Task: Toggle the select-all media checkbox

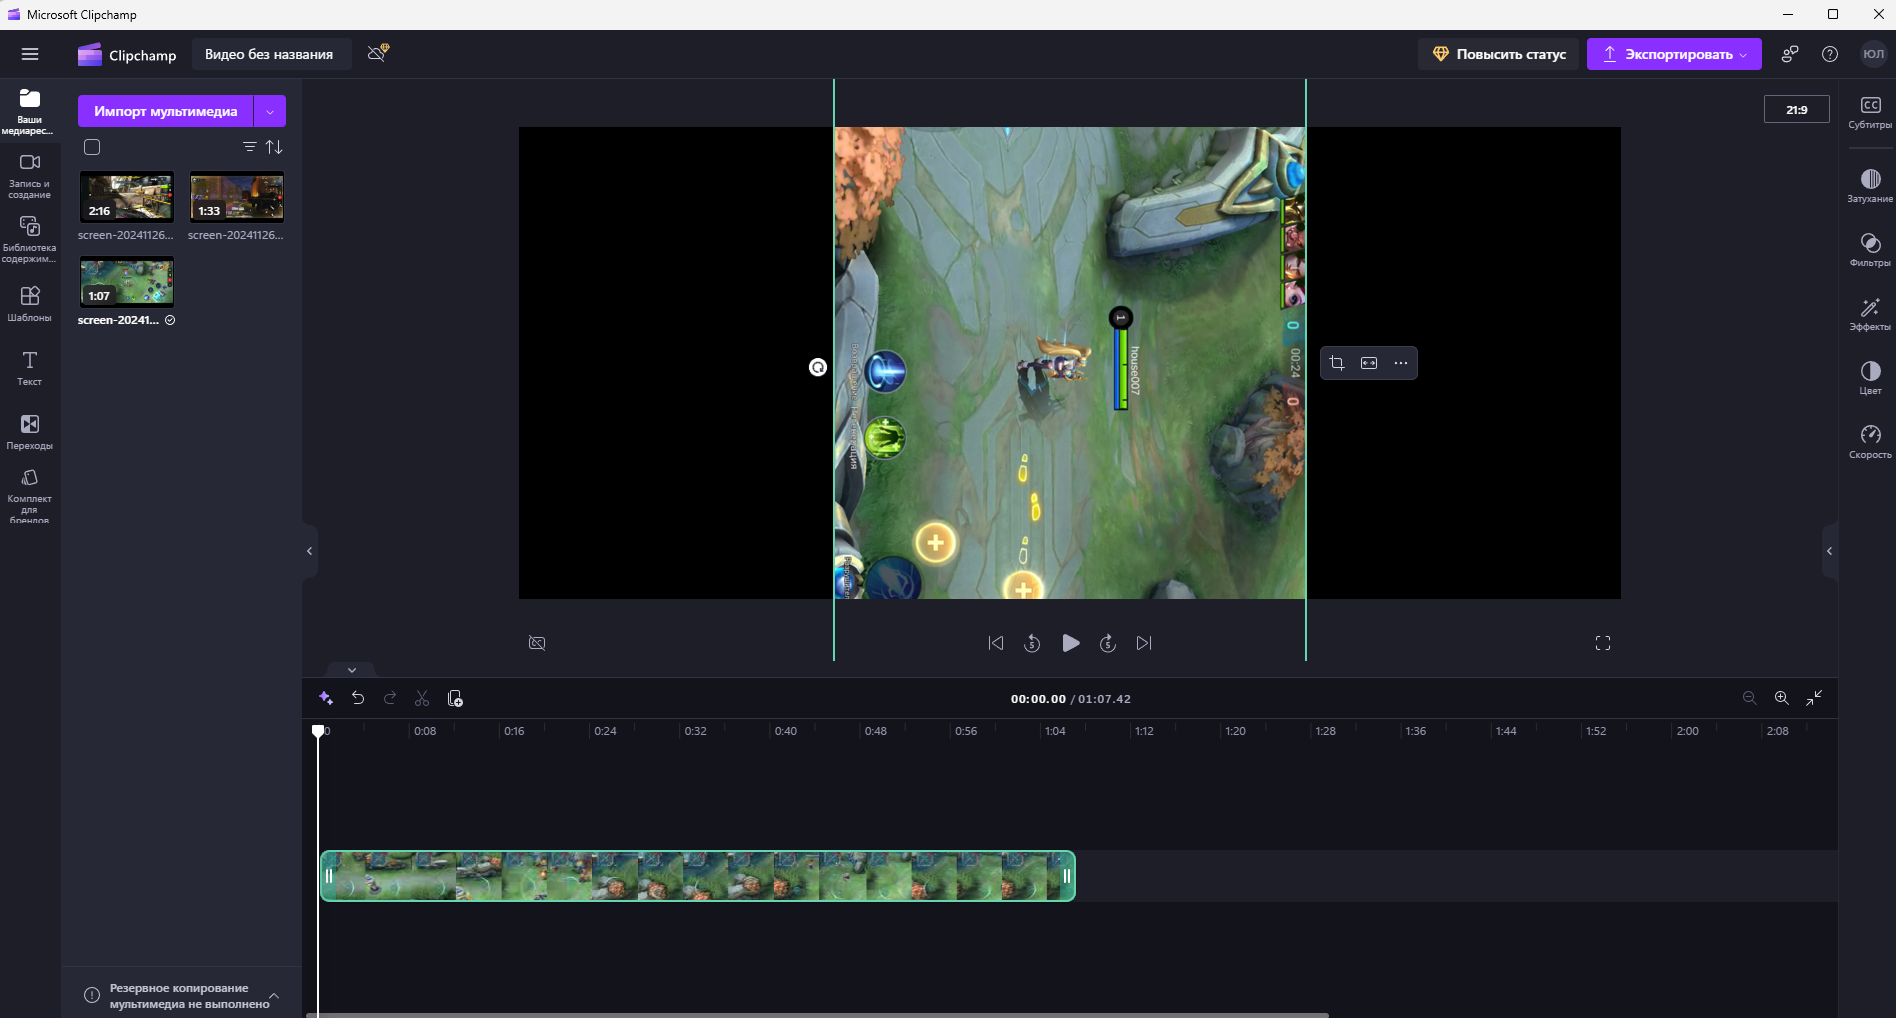Action: pyautogui.click(x=92, y=147)
